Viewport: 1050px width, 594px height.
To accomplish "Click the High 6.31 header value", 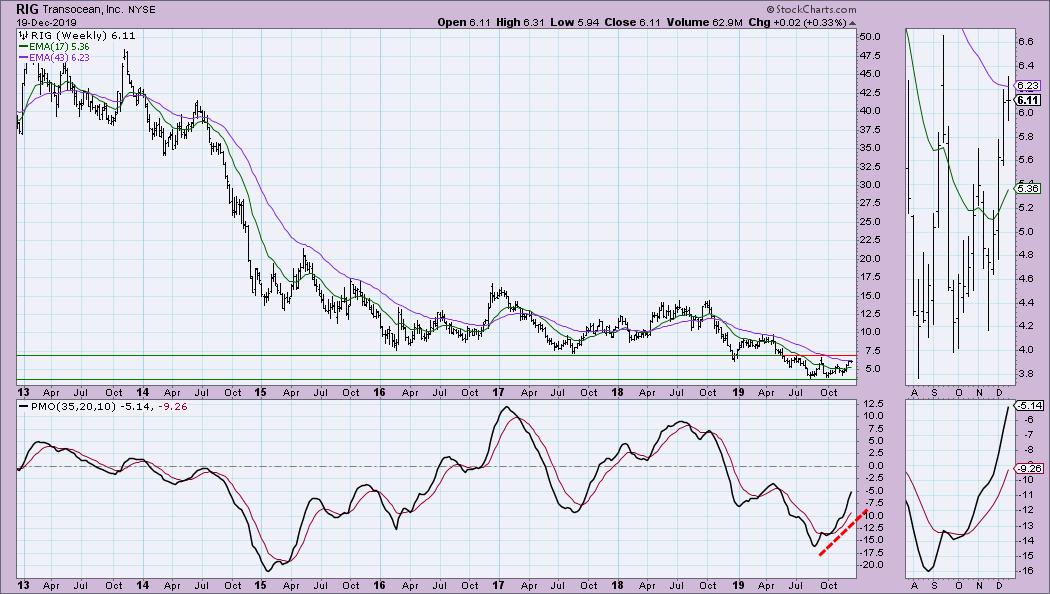I will click(x=521, y=22).
